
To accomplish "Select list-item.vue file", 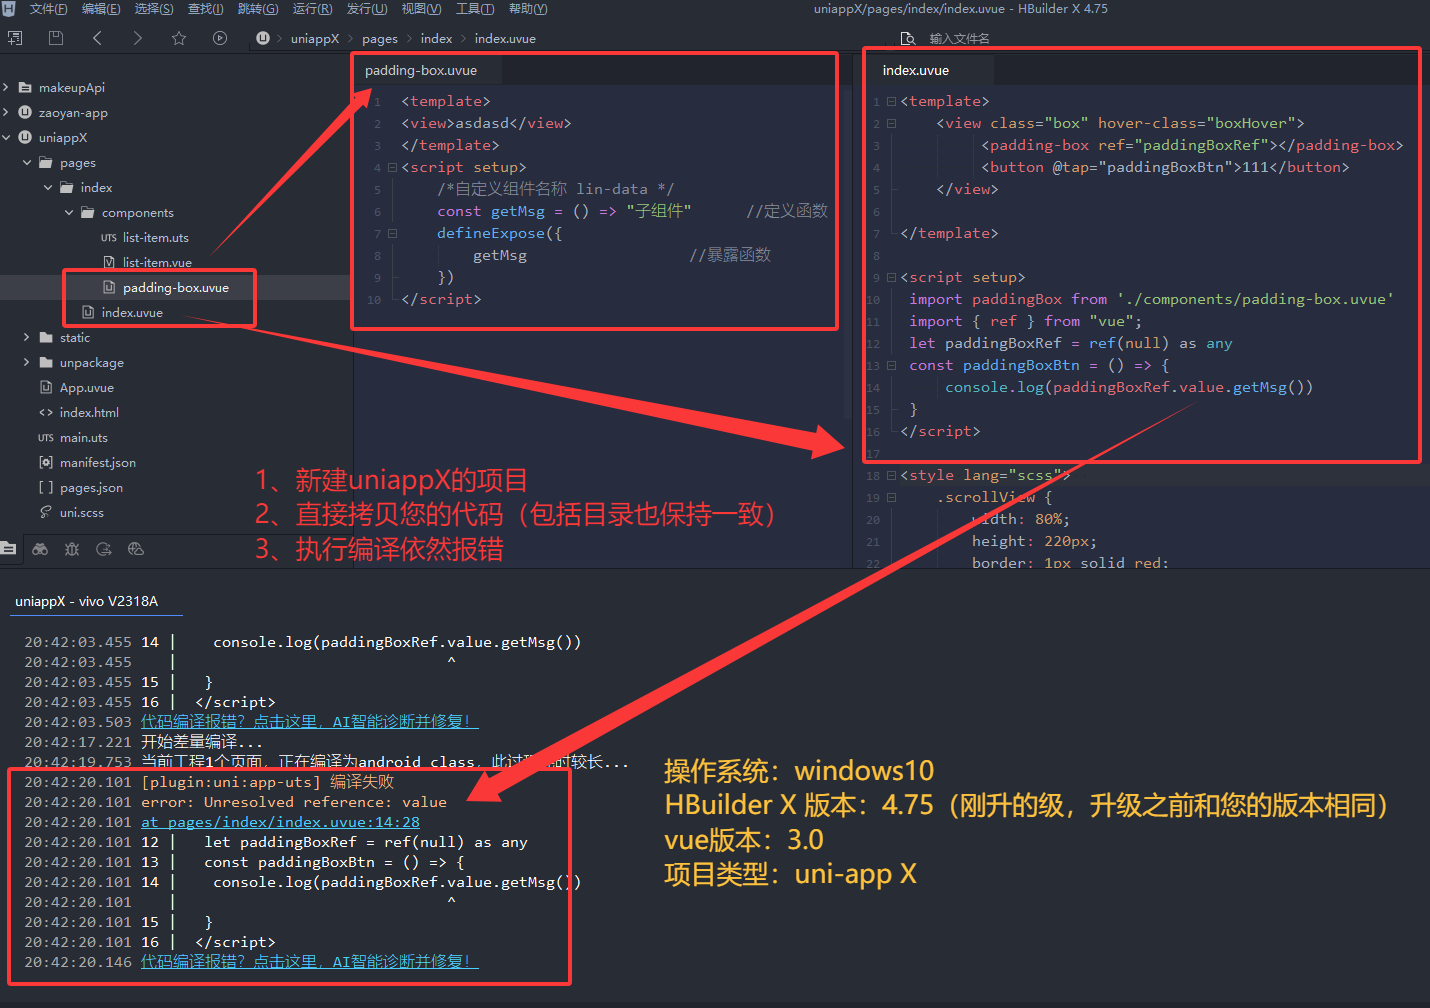I will click(157, 263).
